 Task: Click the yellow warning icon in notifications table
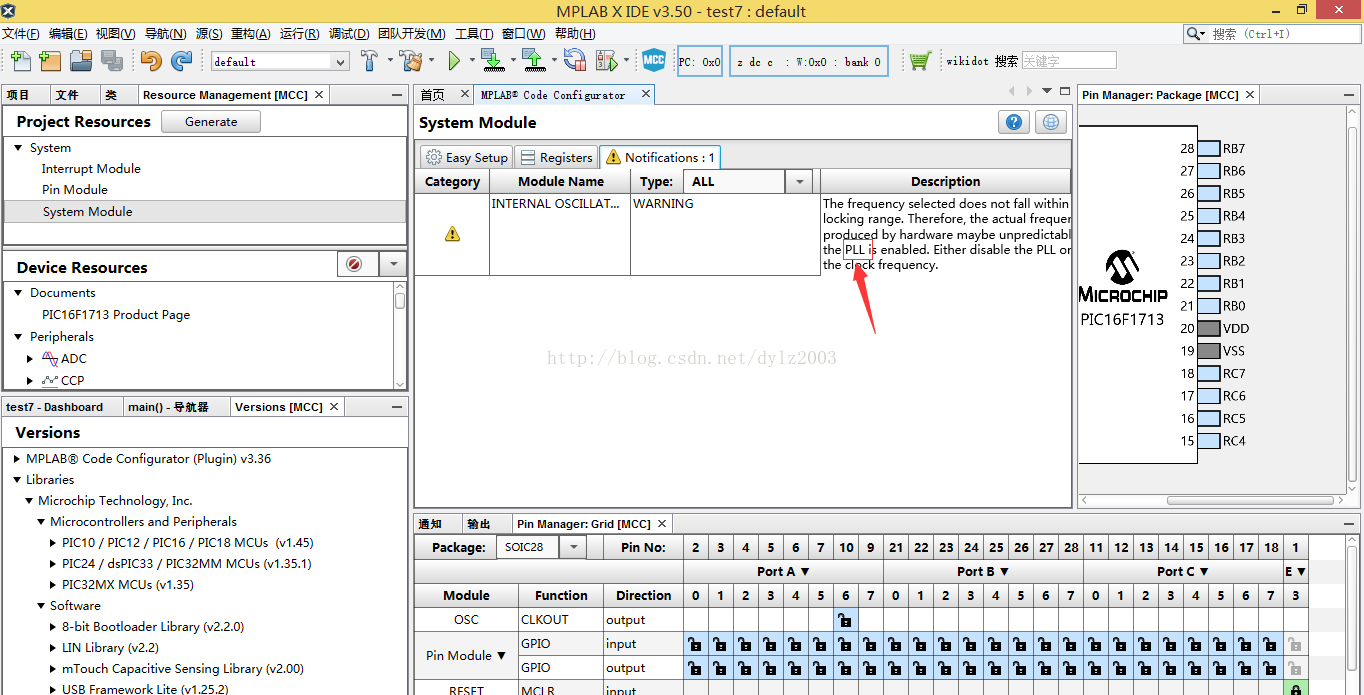[452, 234]
